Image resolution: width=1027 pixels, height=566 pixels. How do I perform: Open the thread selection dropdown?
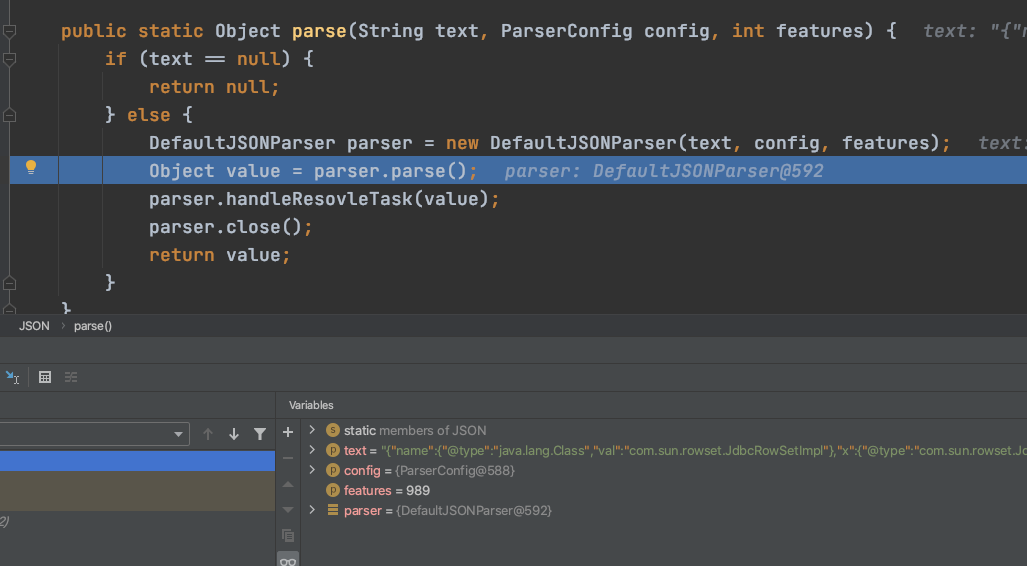(x=178, y=434)
